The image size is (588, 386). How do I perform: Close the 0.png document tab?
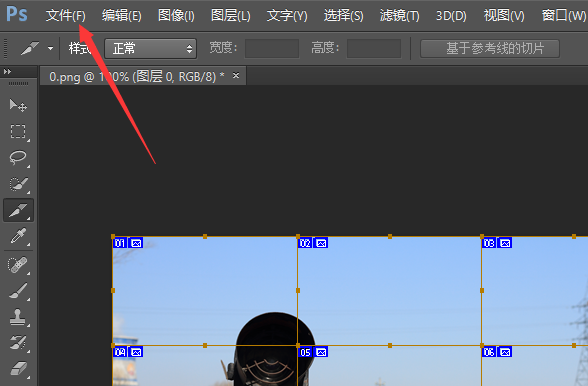point(236,75)
